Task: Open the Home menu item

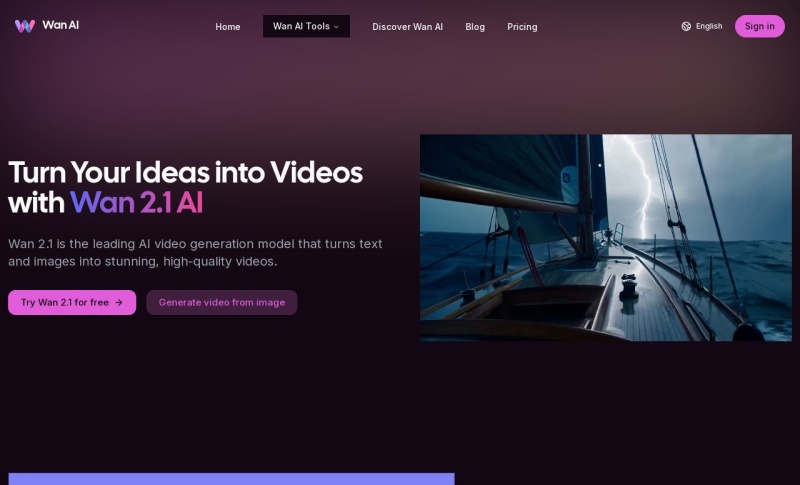Action: click(x=228, y=27)
